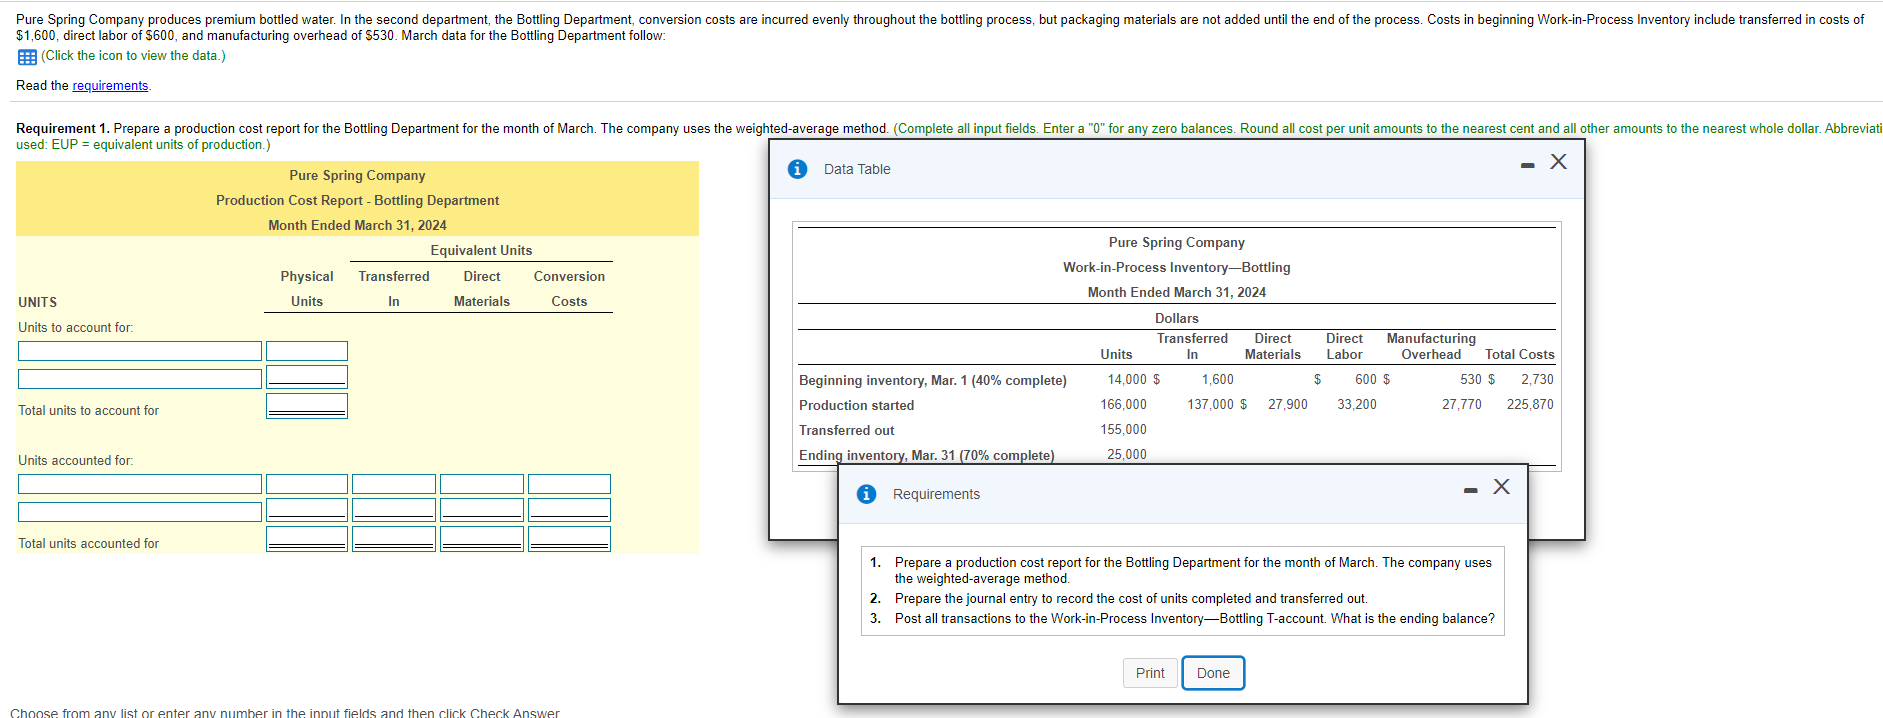This screenshot has width=1883, height=718.
Task: Click 'Total units accounted for' label
Action: coord(88,543)
